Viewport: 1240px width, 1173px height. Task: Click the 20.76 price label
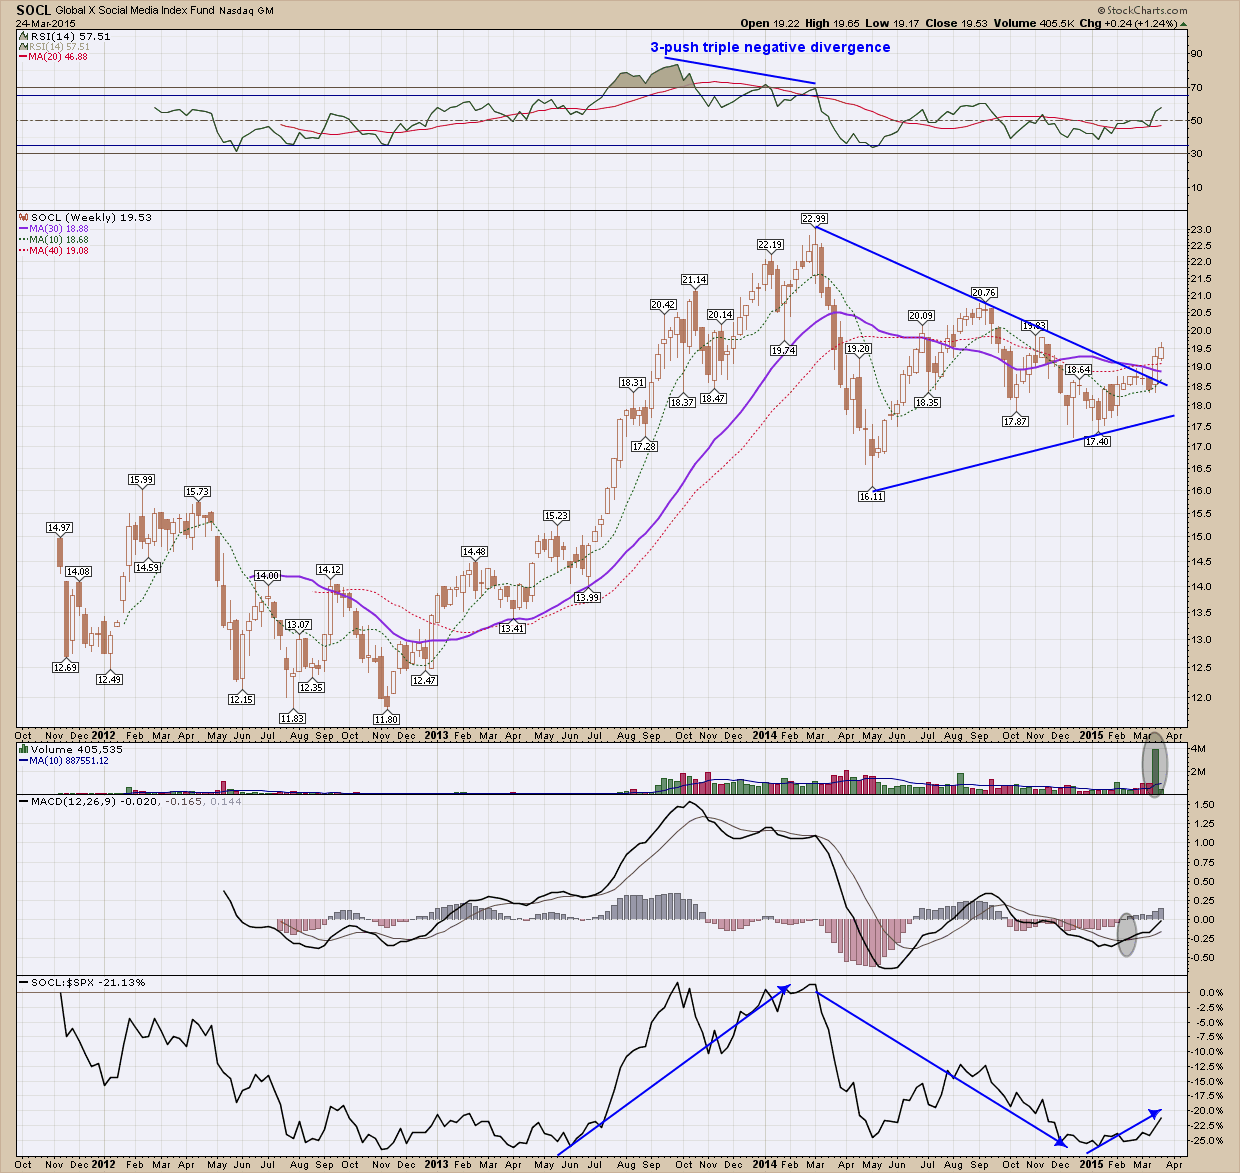(984, 293)
